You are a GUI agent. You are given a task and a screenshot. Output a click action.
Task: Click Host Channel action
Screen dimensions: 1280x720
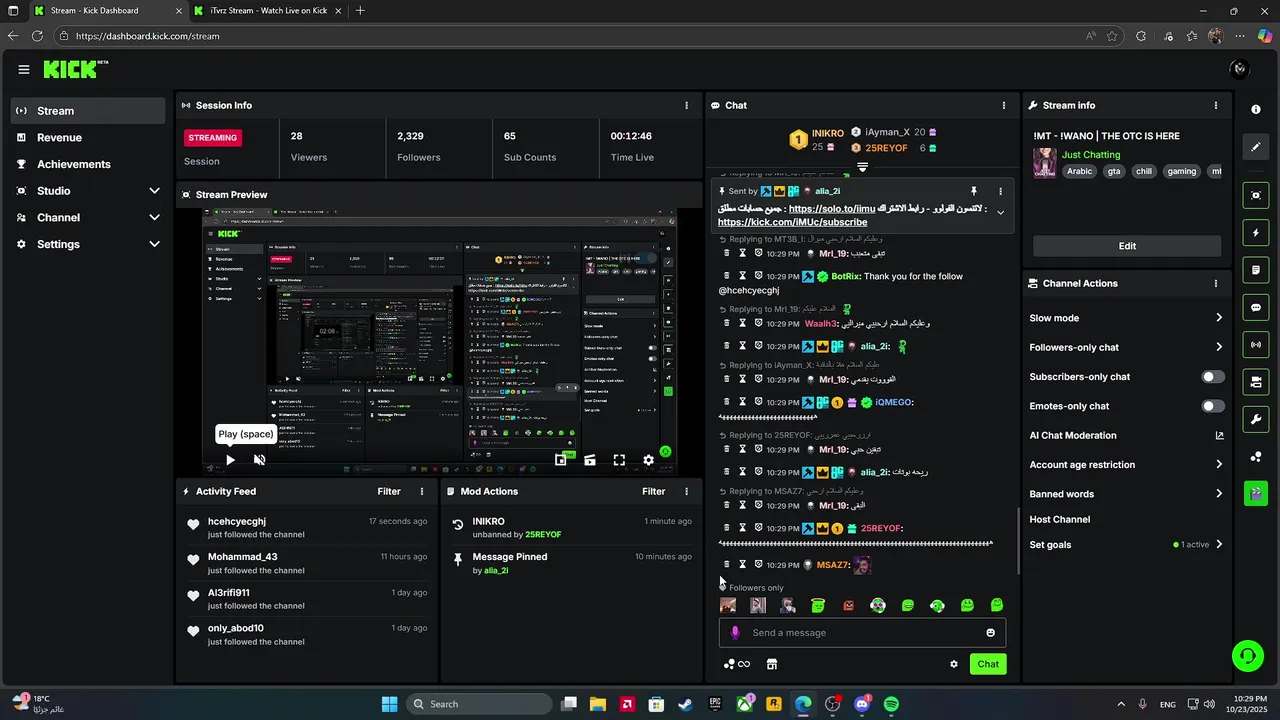tap(1059, 519)
